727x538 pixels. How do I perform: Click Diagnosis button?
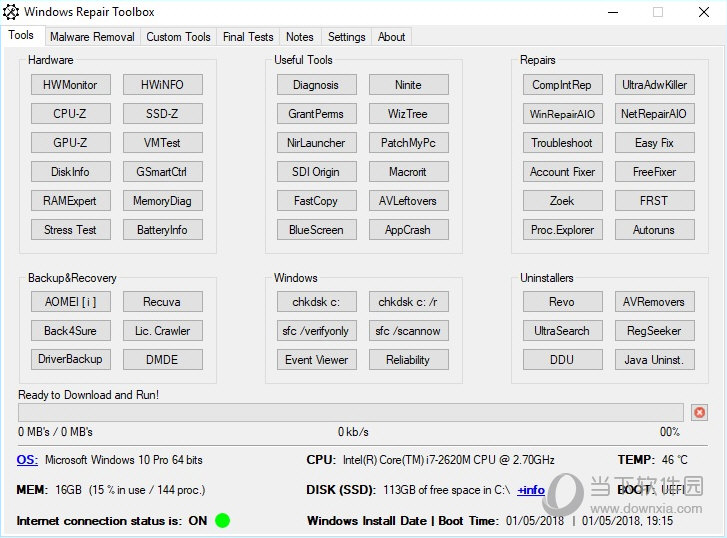coord(317,85)
